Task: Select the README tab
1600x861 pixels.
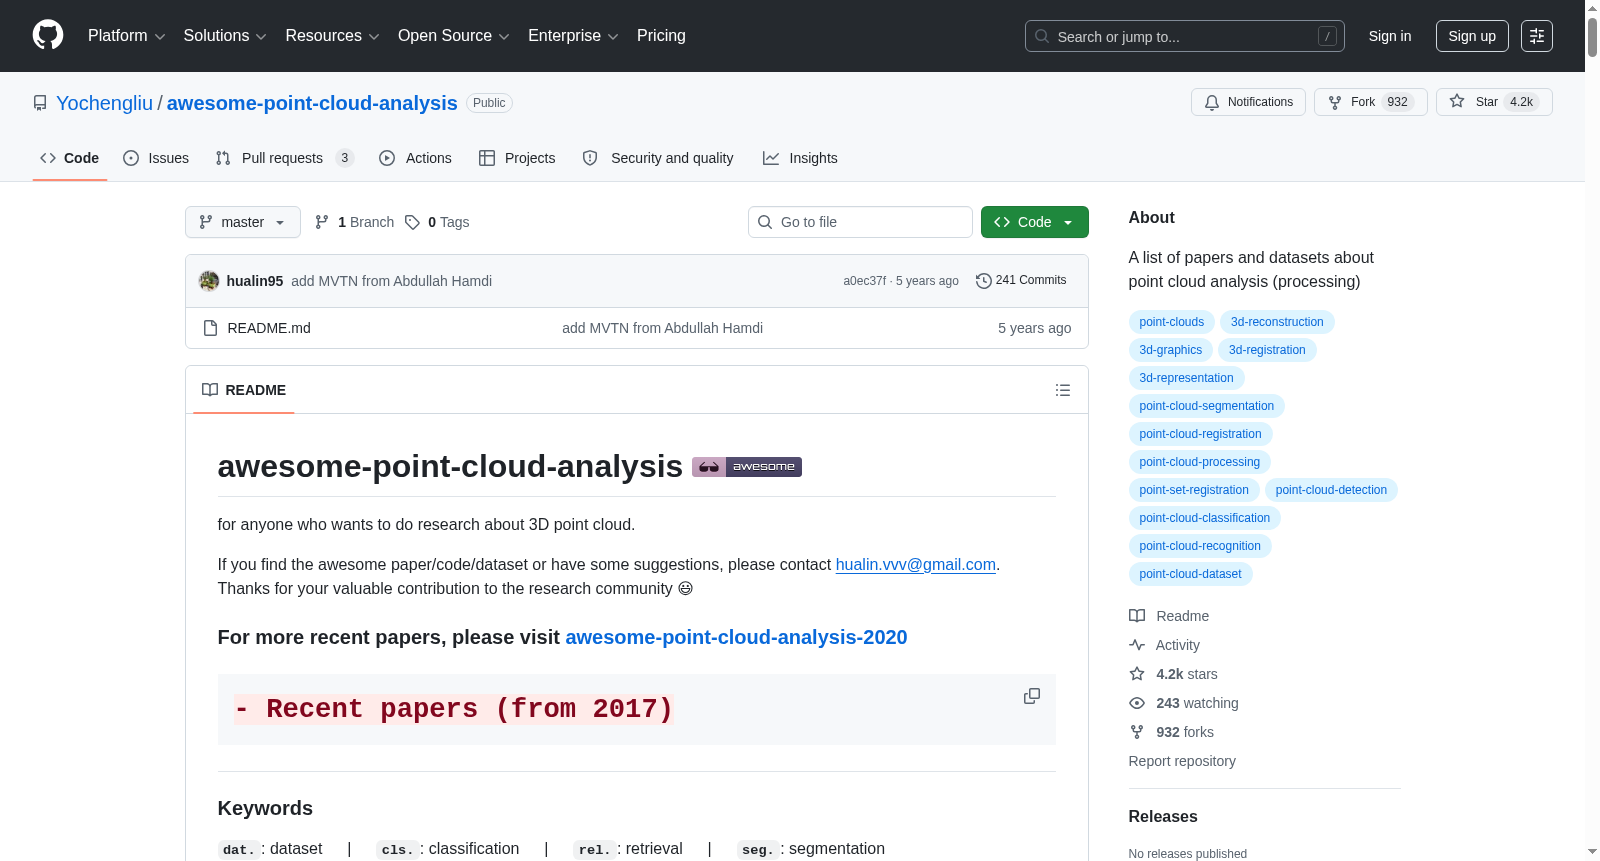Action: pos(244,390)
